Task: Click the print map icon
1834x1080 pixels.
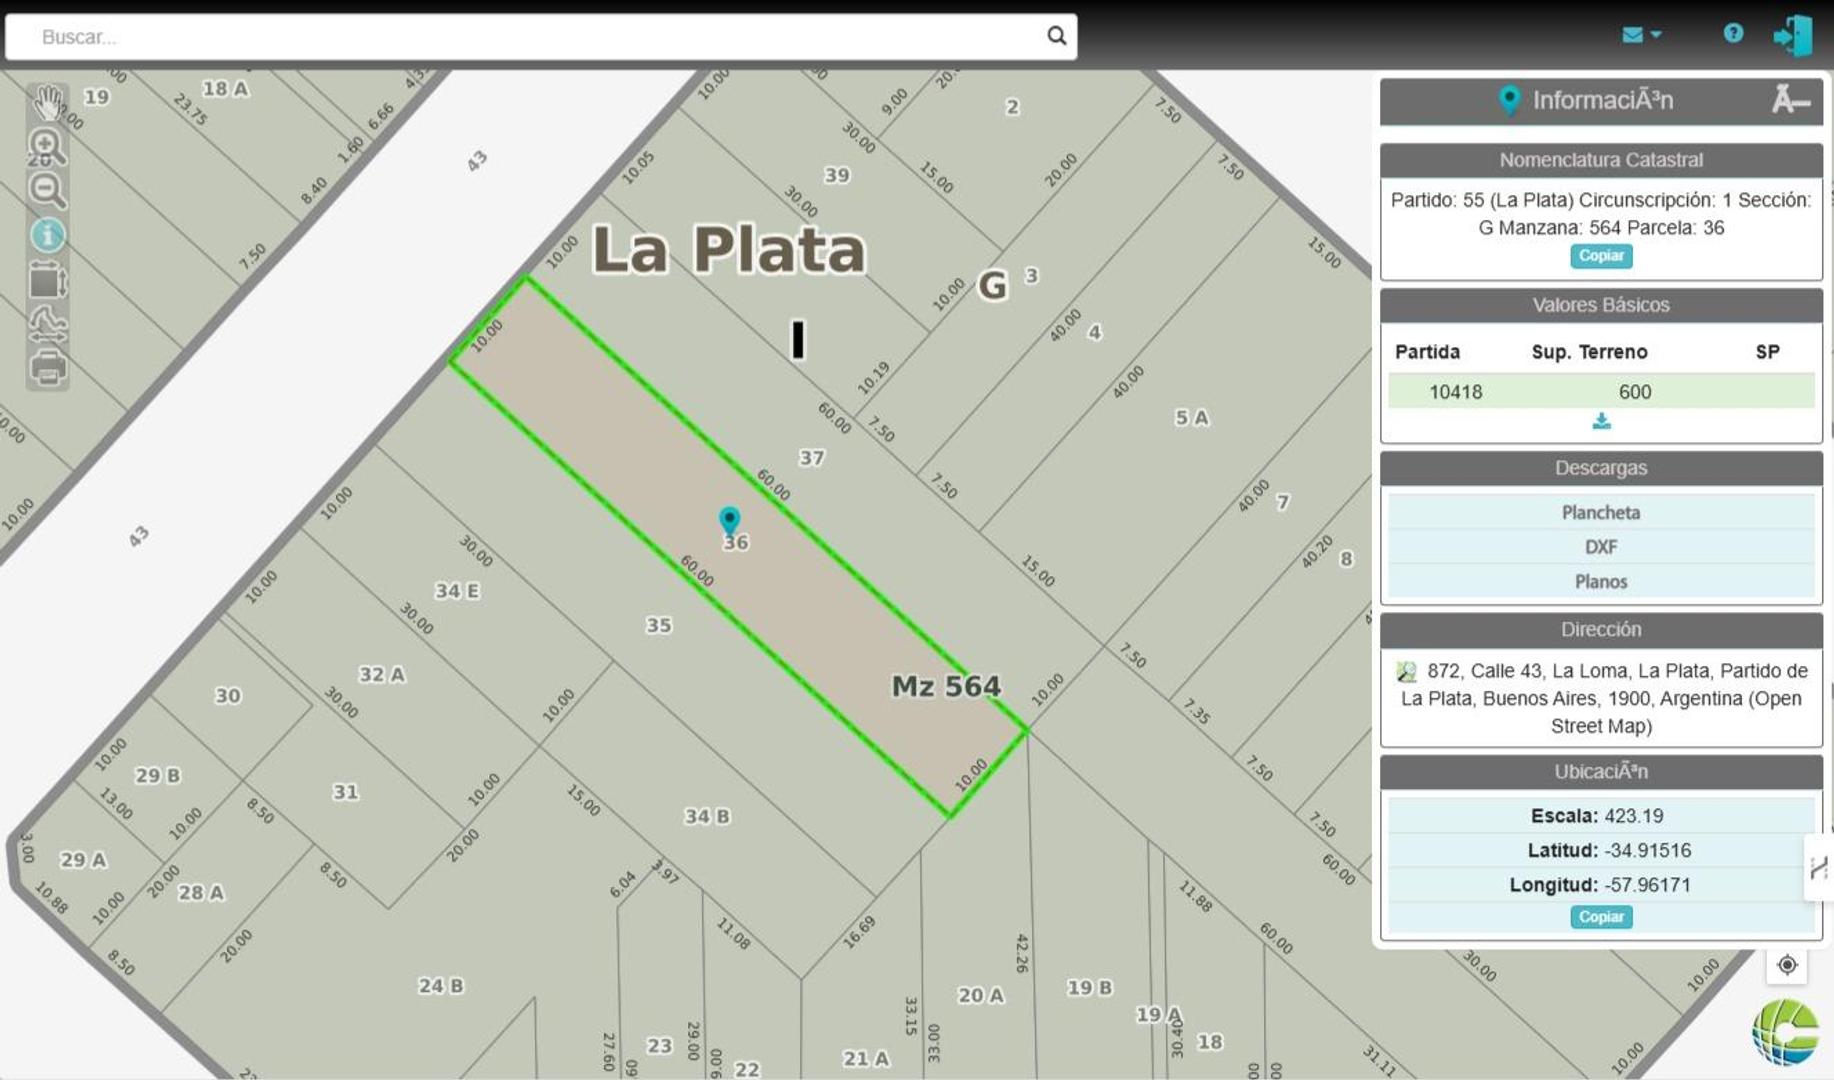Action: point(47,368)
